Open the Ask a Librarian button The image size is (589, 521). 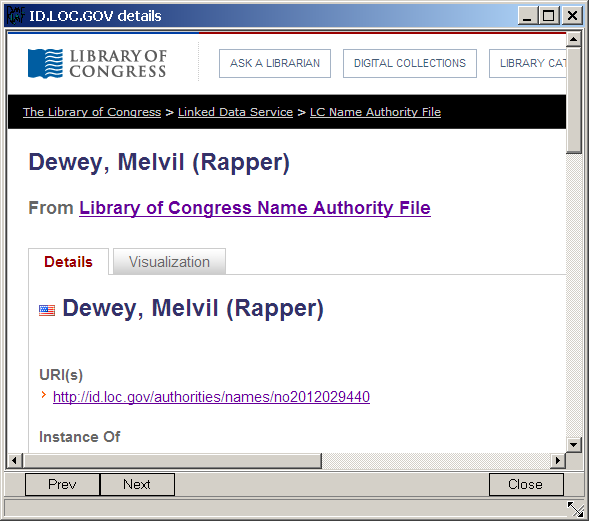pos(275,63)
